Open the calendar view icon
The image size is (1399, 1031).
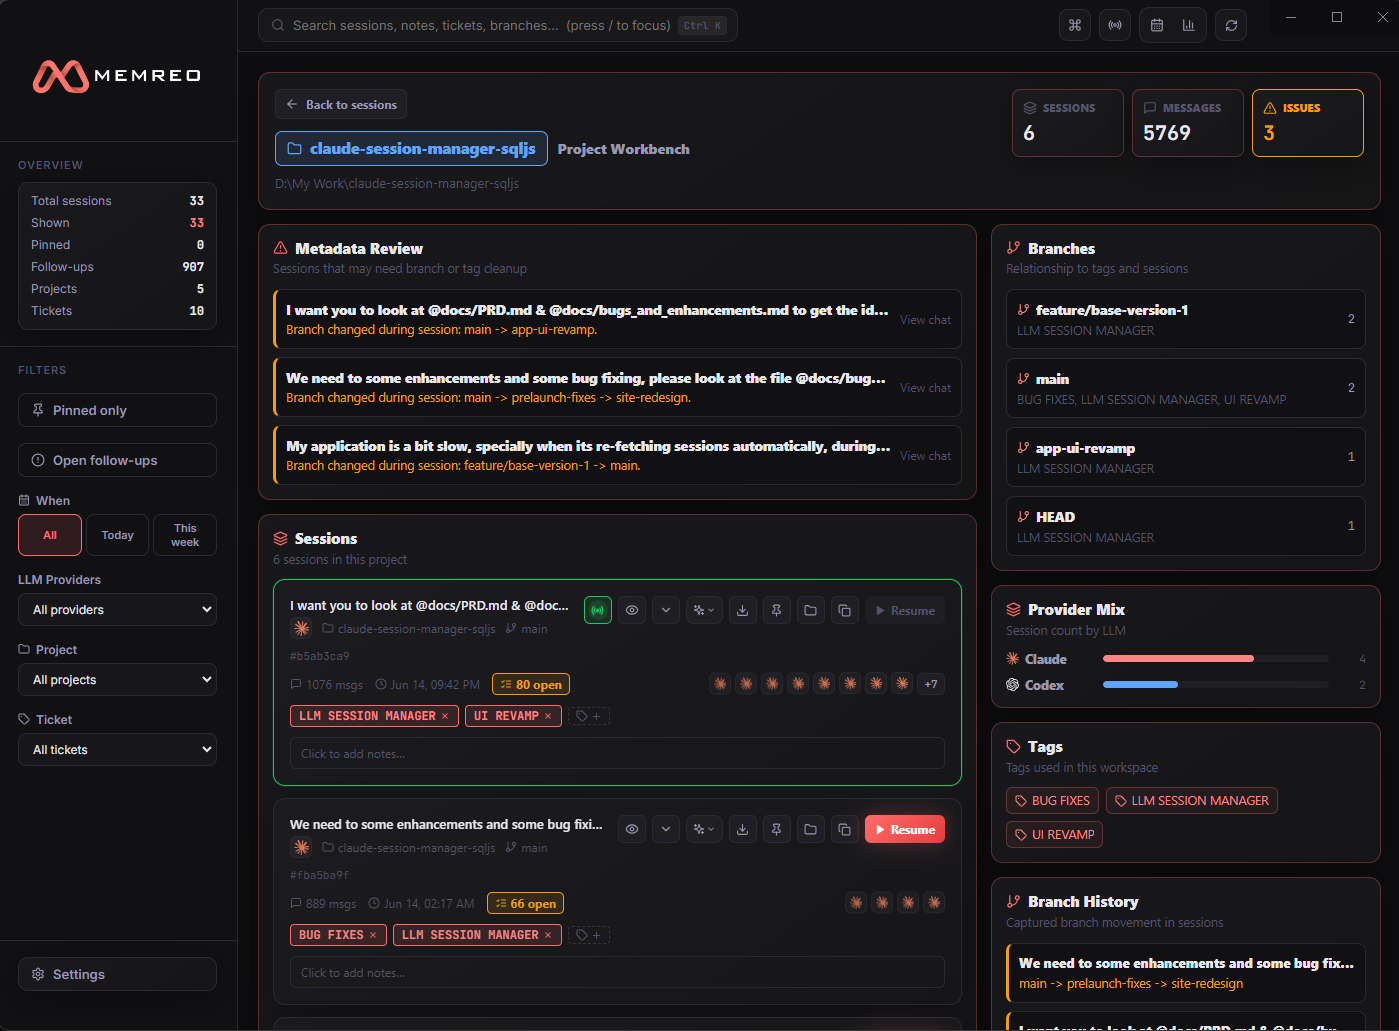point(1157,25)
